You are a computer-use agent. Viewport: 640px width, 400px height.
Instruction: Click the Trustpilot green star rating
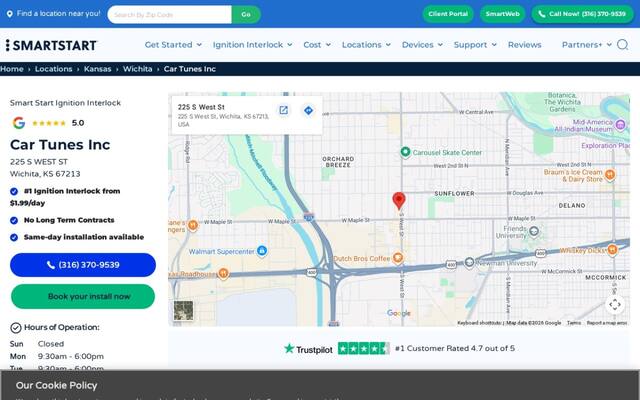click(364, 349)
